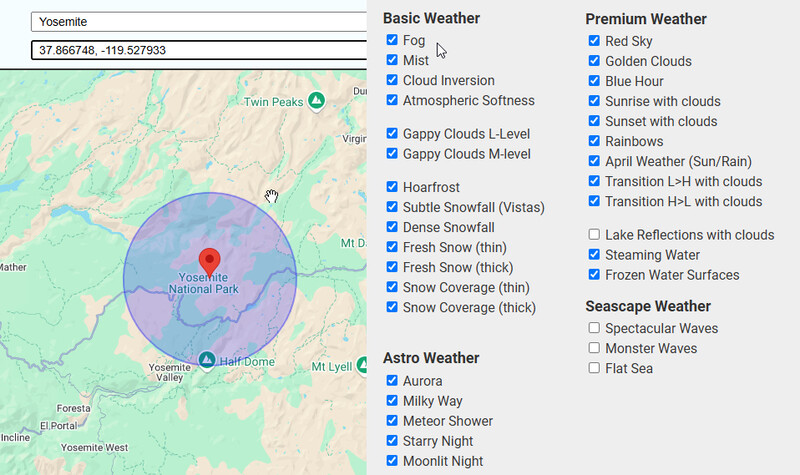The width and height of the screenshot is (800, 475).
Task: Enable Spectacular Waves checkbox
Action: point(594,328)
